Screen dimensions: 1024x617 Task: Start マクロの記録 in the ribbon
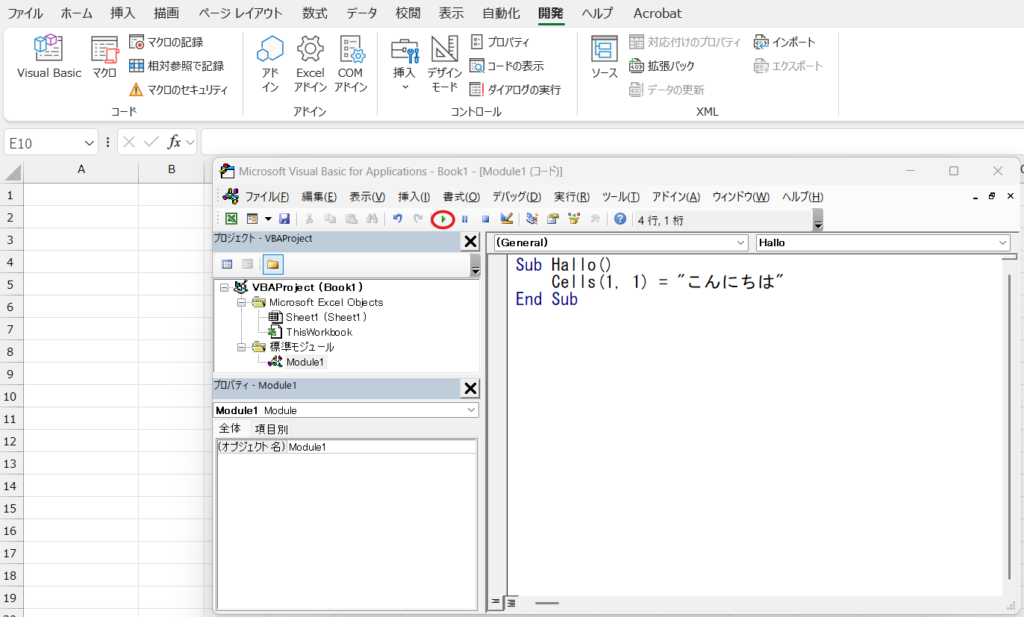[166, 42]
